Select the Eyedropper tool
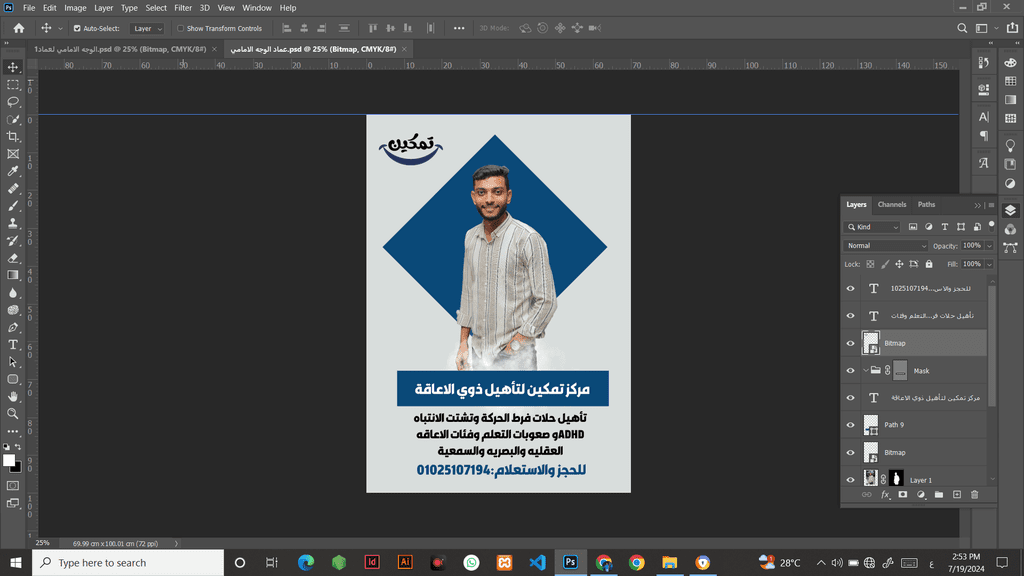Image resolution: width=1024 pixels, height=576 pixels. tap(13, 171)
